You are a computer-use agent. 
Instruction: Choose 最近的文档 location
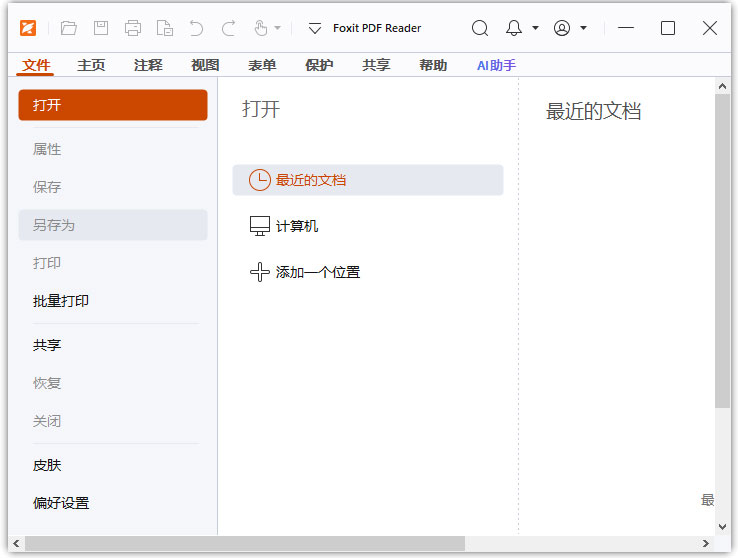(x=368, y=180)
